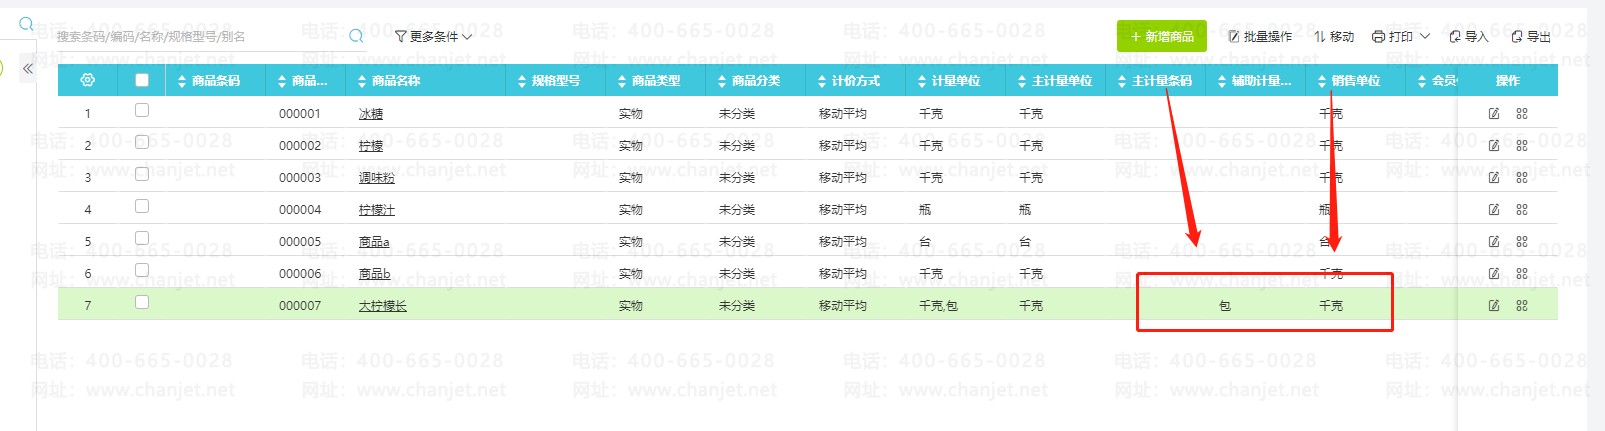
Task: Click the green 新增商品 button
Action: (1161, 36)
